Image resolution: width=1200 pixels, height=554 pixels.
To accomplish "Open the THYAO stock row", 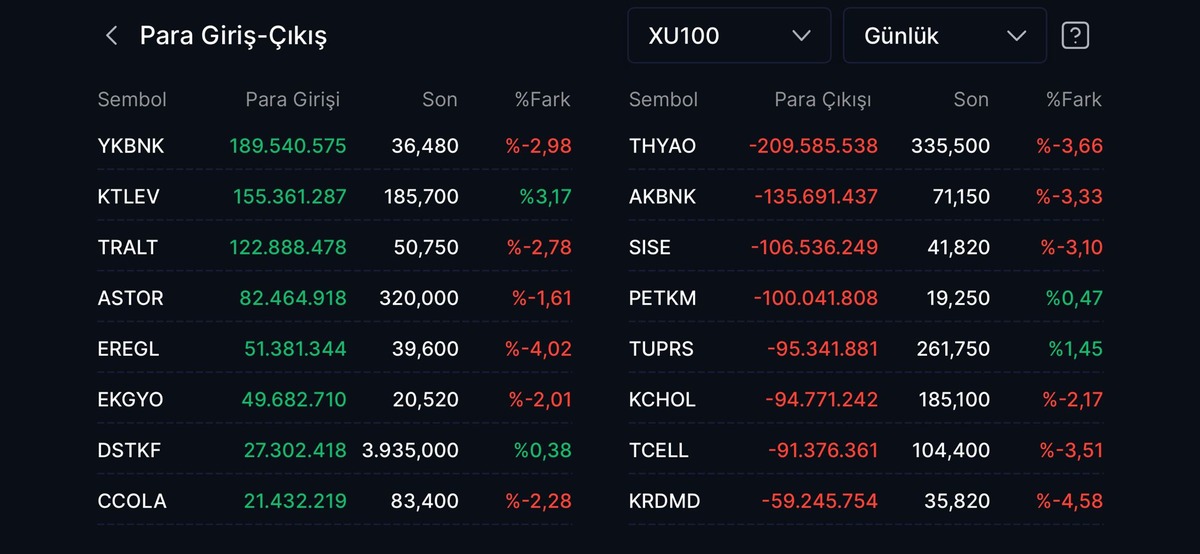I will point(866,146).
